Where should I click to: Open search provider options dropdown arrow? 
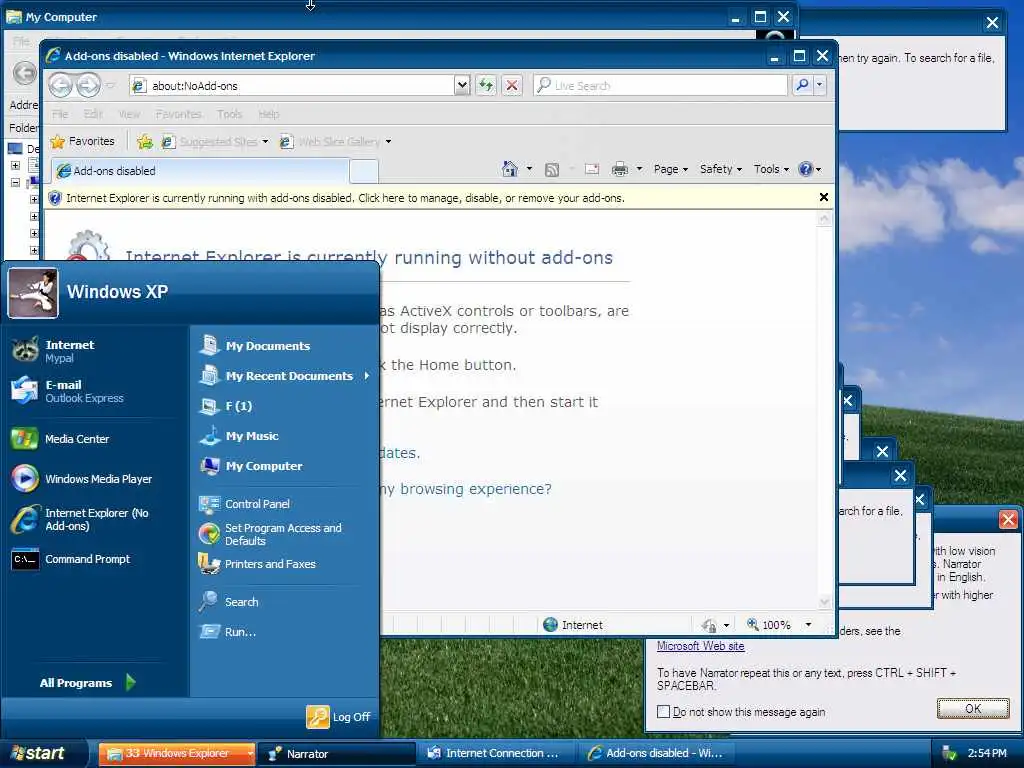click(819, 85)
